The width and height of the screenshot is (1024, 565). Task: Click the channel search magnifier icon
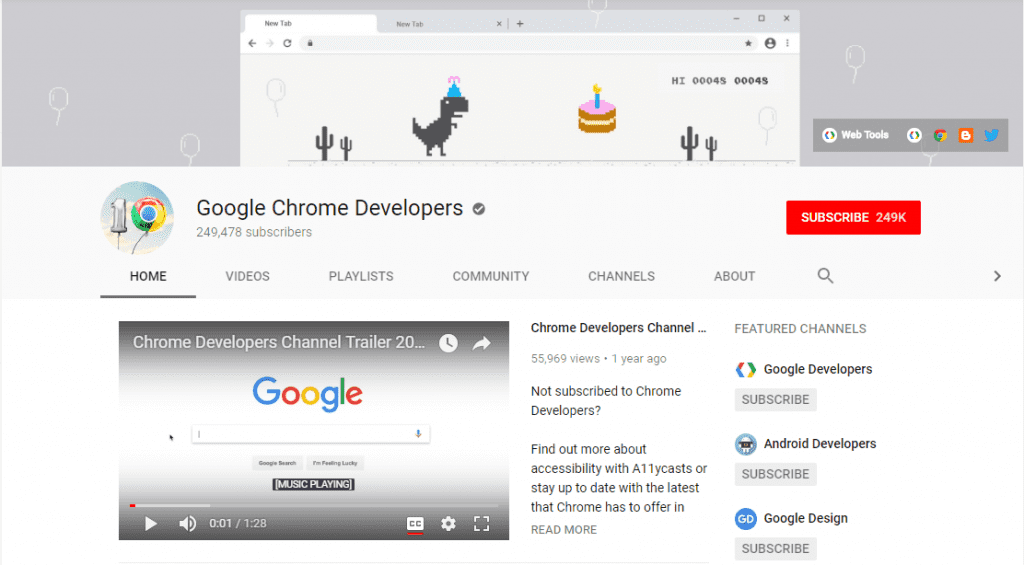point(825,276)
